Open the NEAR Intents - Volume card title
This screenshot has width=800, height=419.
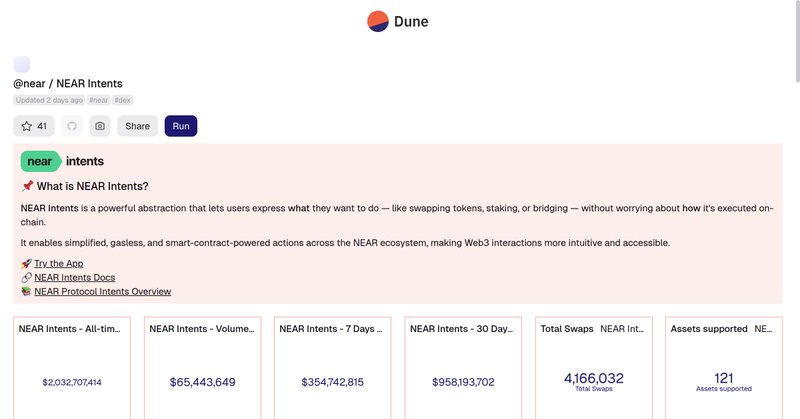point(202,329)
